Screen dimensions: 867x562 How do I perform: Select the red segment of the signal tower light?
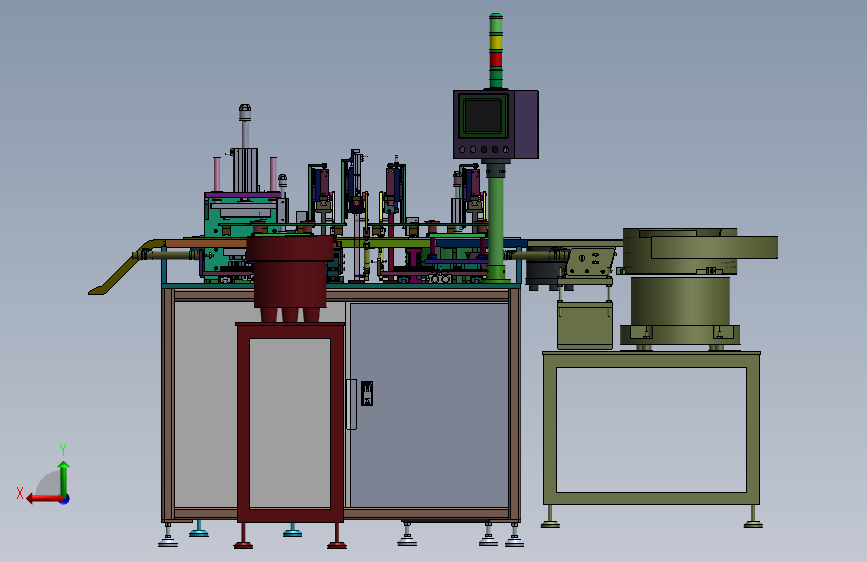coord(496,59)
